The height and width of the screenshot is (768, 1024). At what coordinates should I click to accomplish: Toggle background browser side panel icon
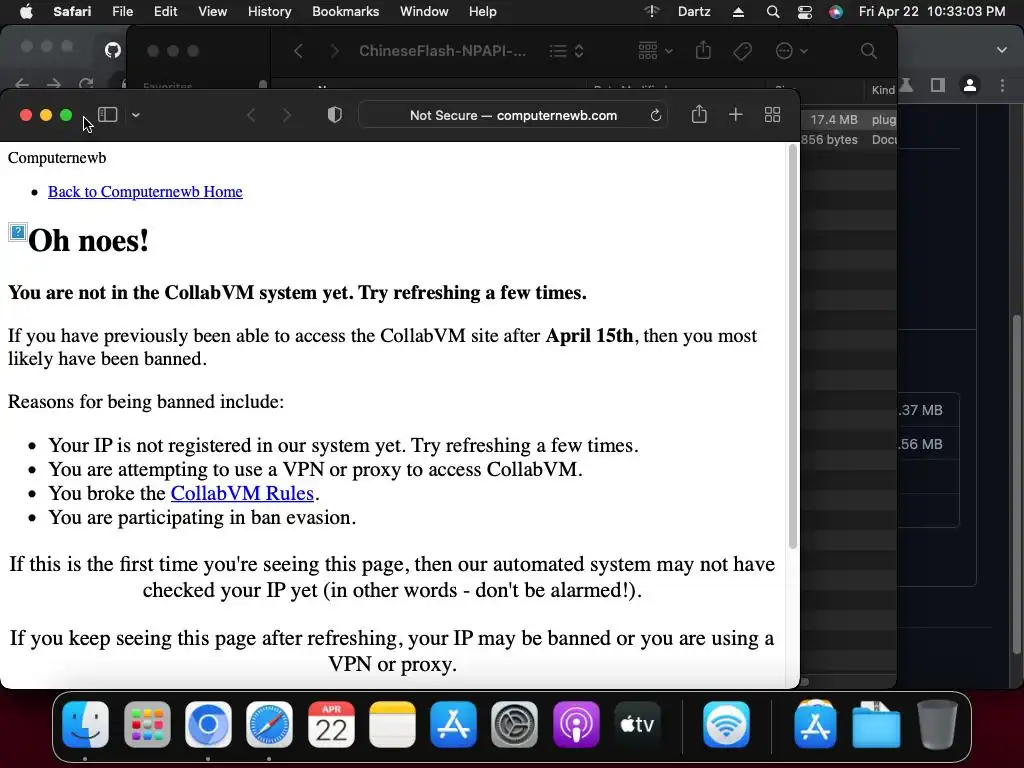(938, 85)
